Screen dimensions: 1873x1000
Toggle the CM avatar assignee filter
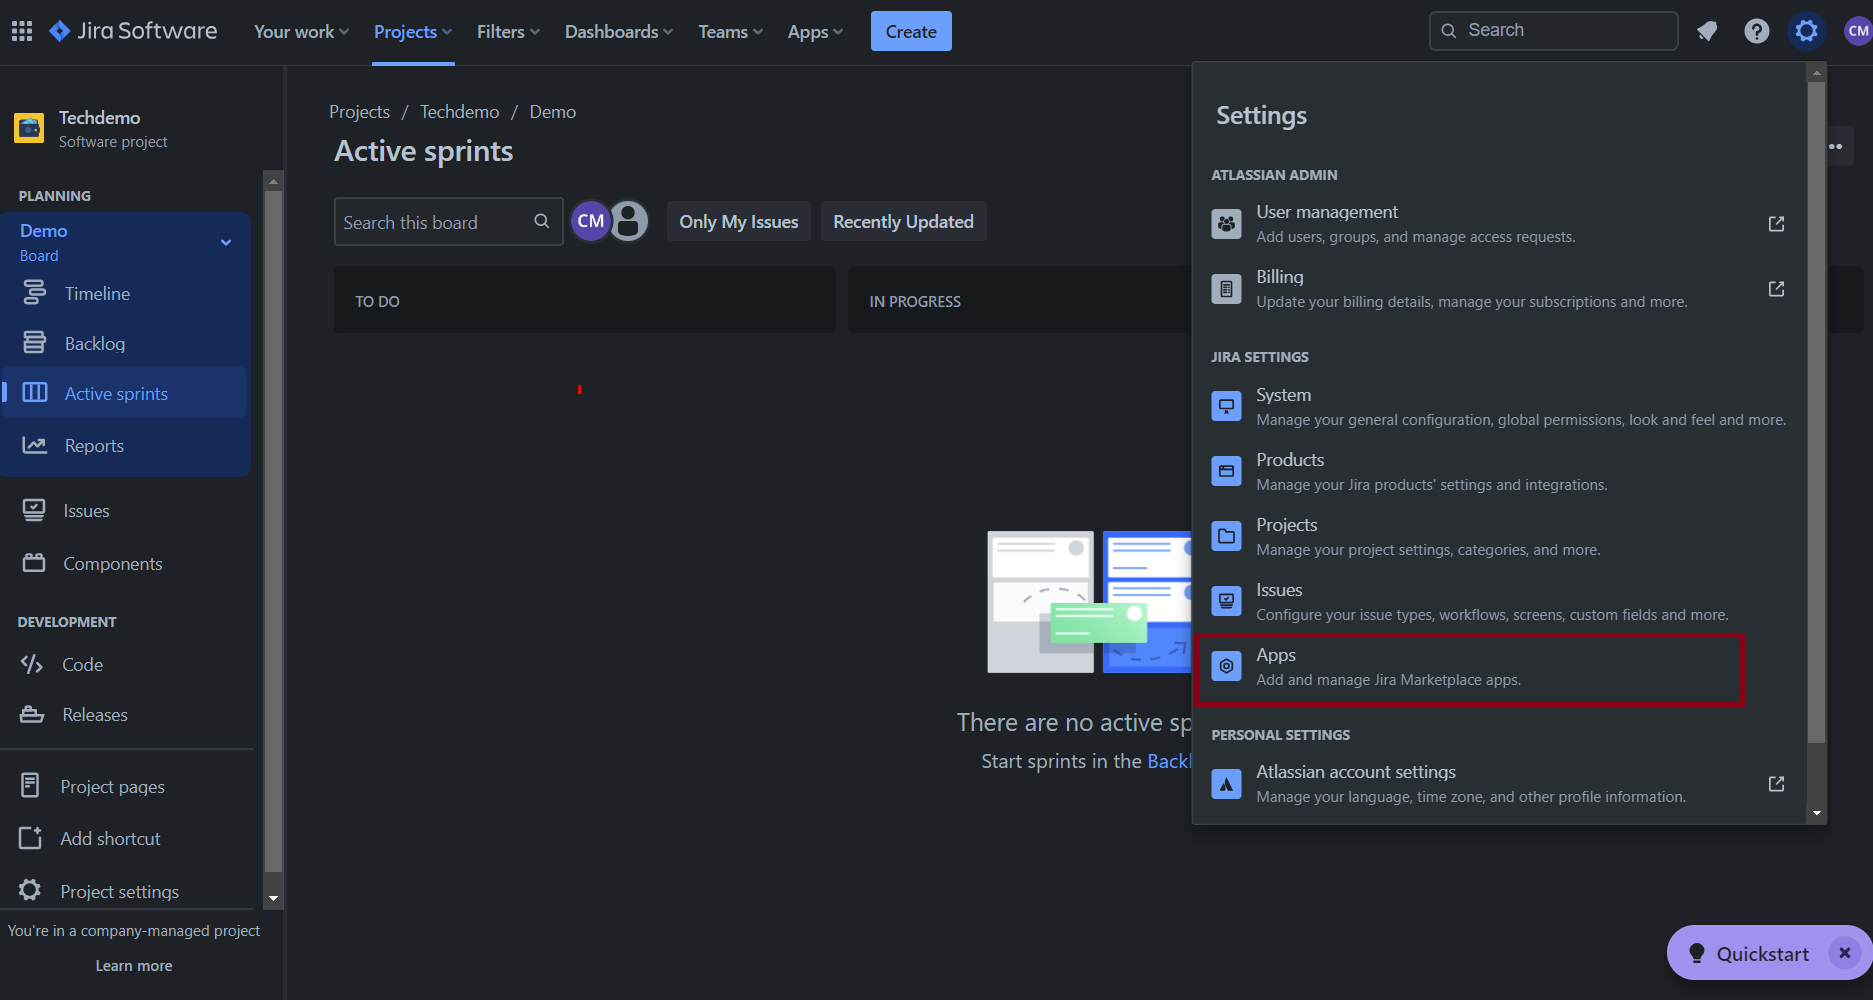[590, 221]
